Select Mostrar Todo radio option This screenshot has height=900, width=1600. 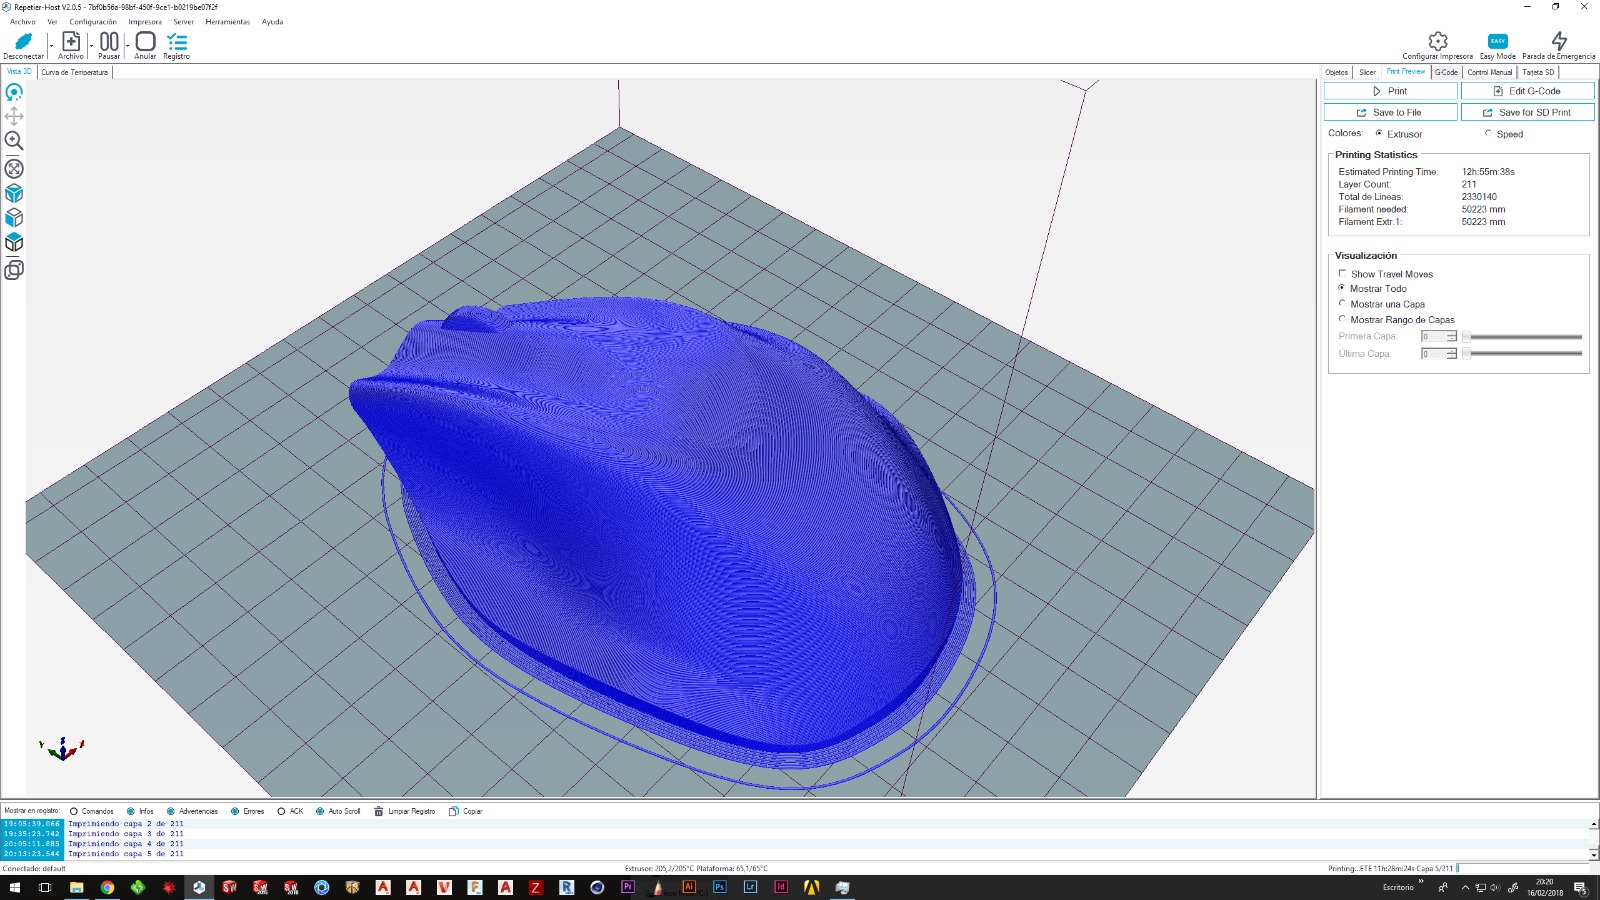(1342, 288)
